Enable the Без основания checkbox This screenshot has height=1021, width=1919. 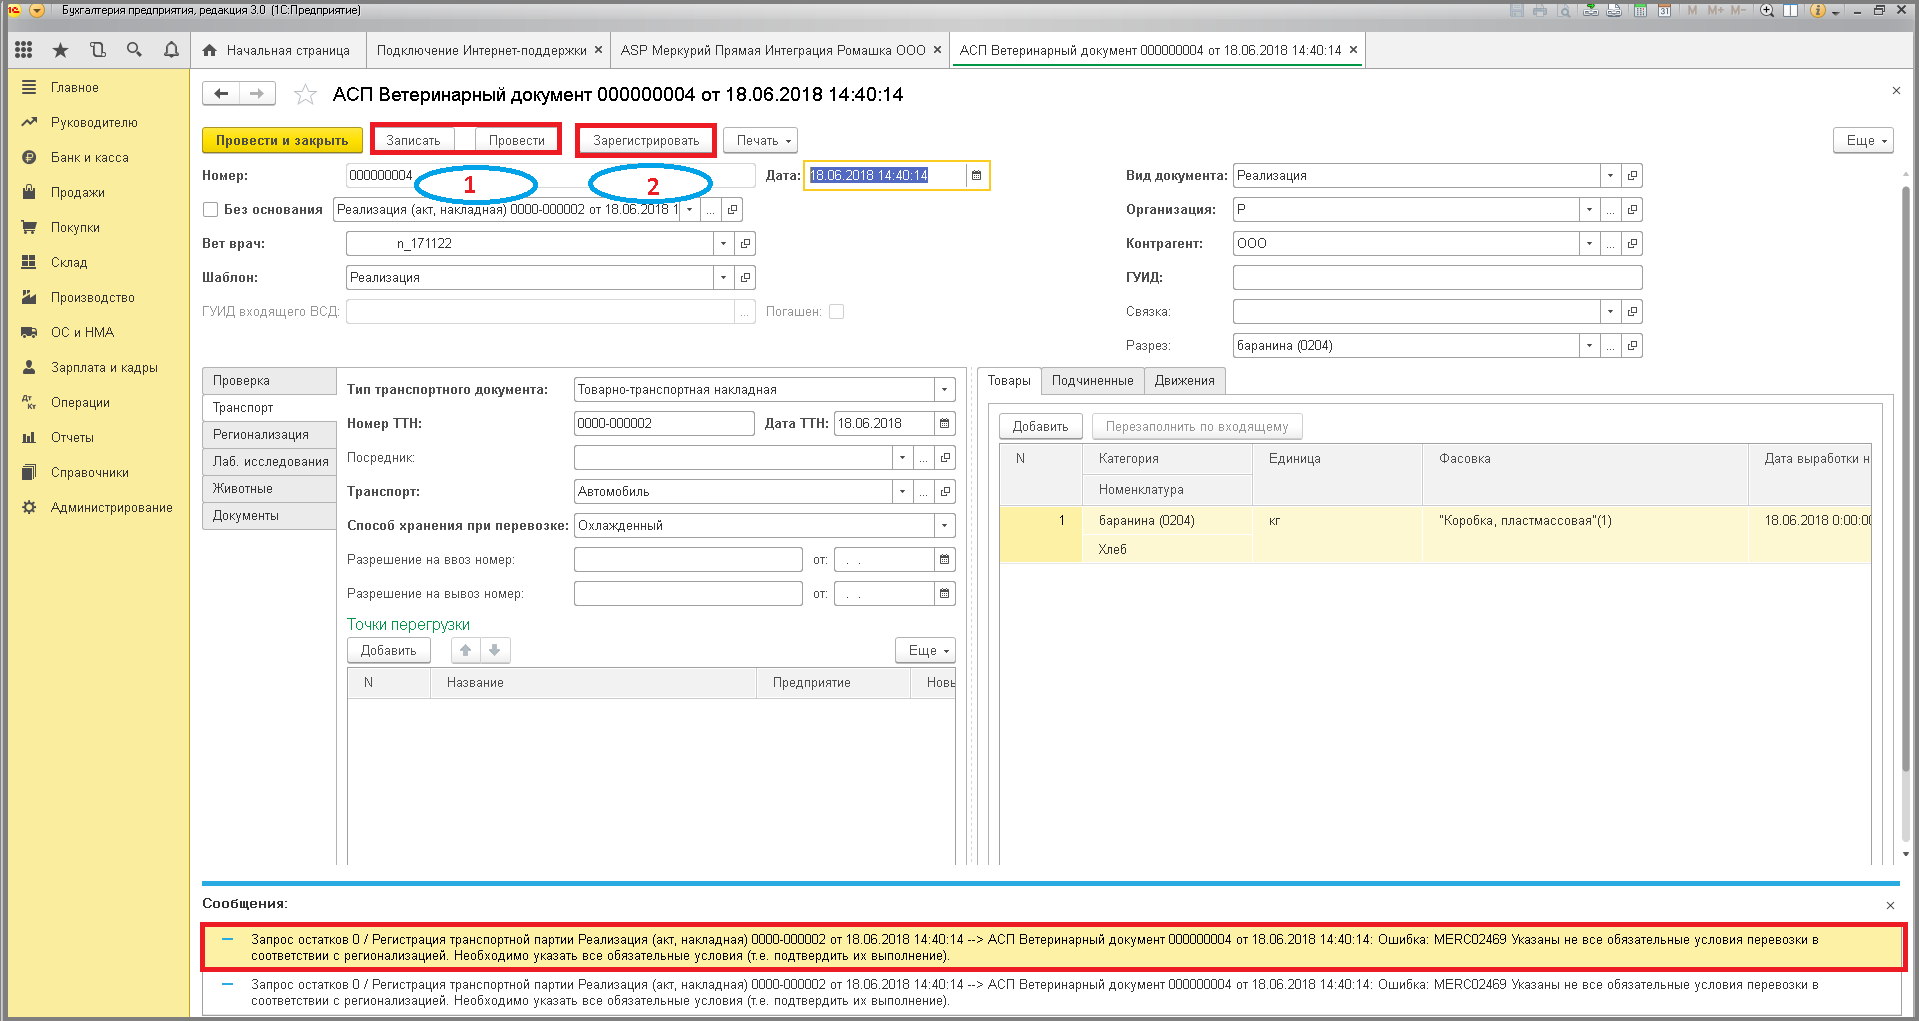coord(211,210)
